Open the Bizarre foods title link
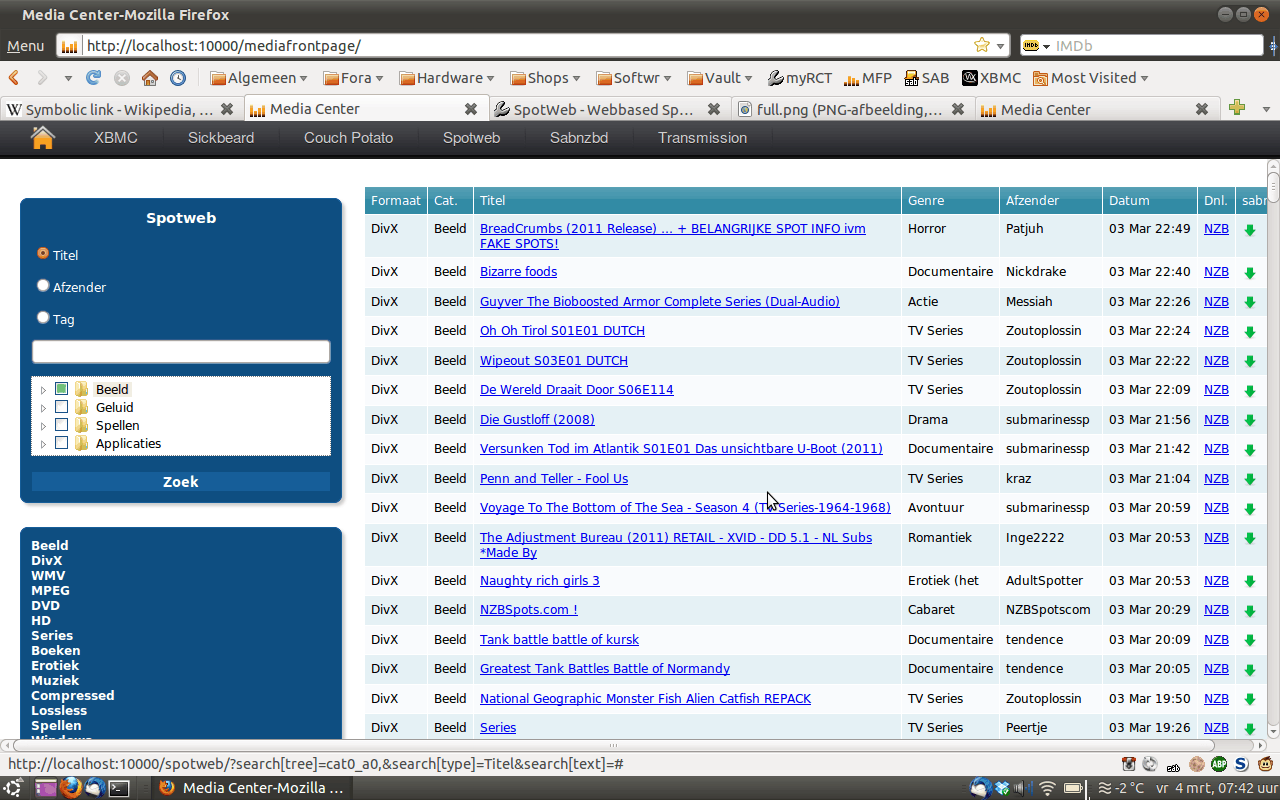 [518, 272]
